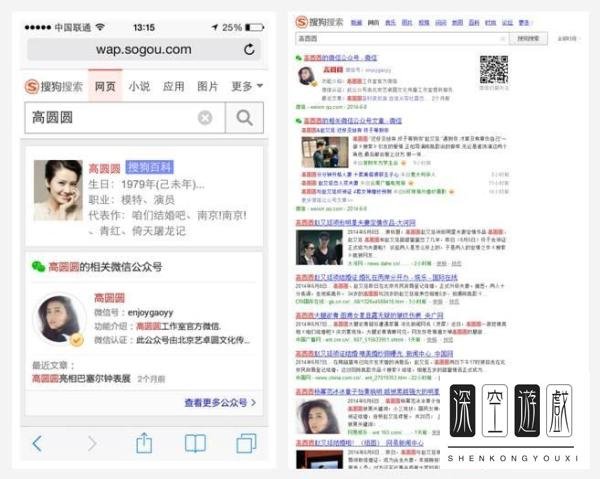The height and width of the screenshot is (479, 600).
Task: Switch to the 应用 tab
Action: point(173,86)
